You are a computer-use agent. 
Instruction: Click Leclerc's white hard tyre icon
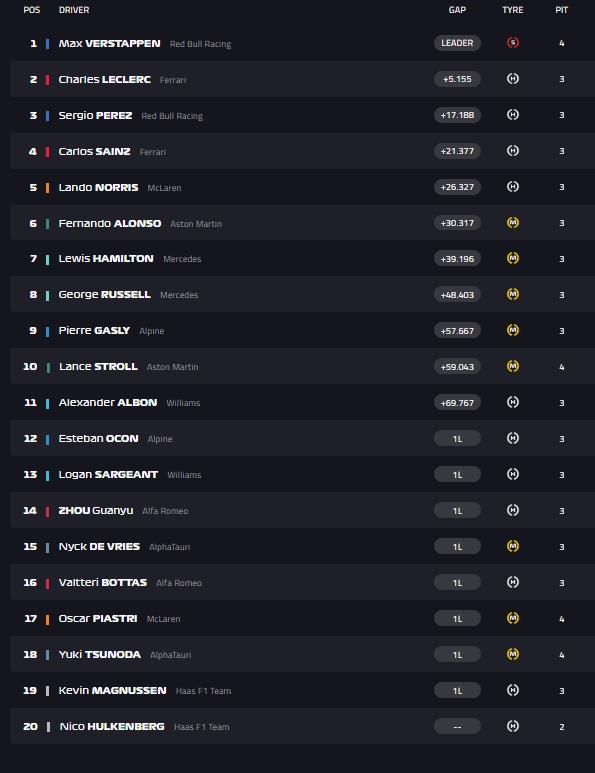pyautogui.click(x=513, y=79)
